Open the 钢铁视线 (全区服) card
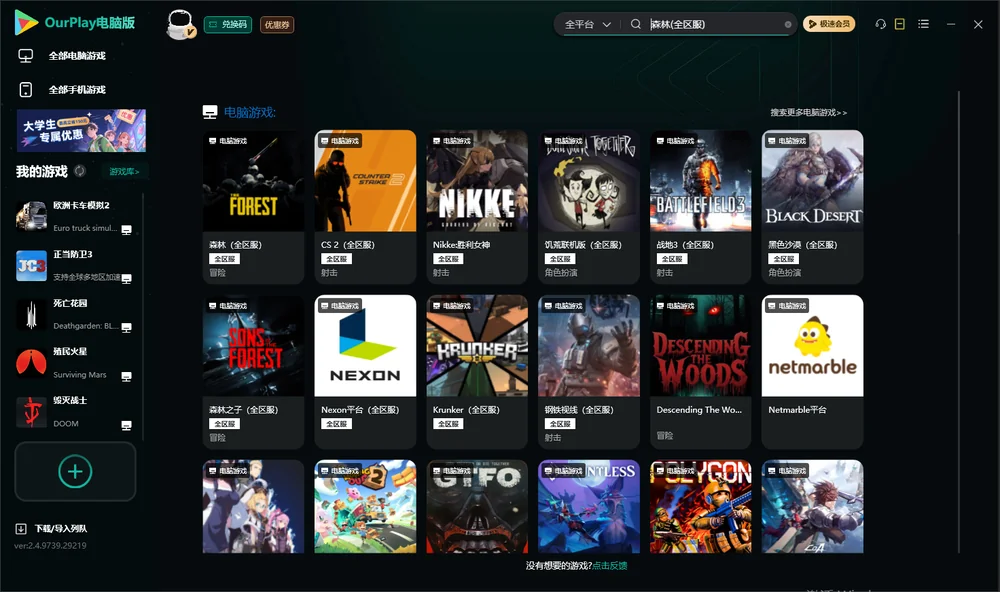Viewport: 1000px width, 592px height. point(589,372)
